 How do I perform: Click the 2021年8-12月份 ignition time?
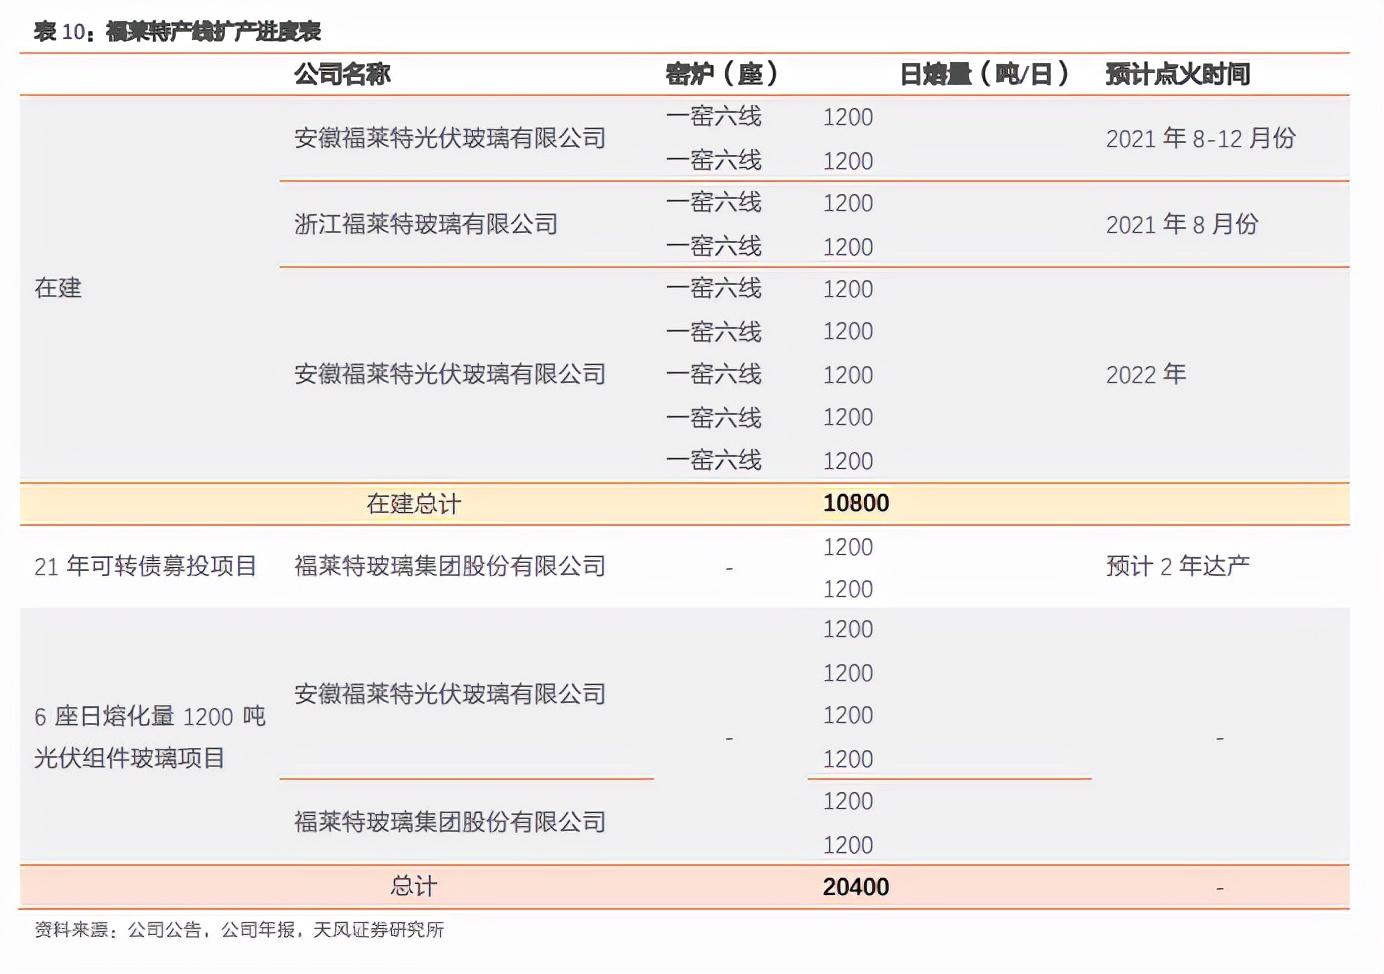(1200, 138)
